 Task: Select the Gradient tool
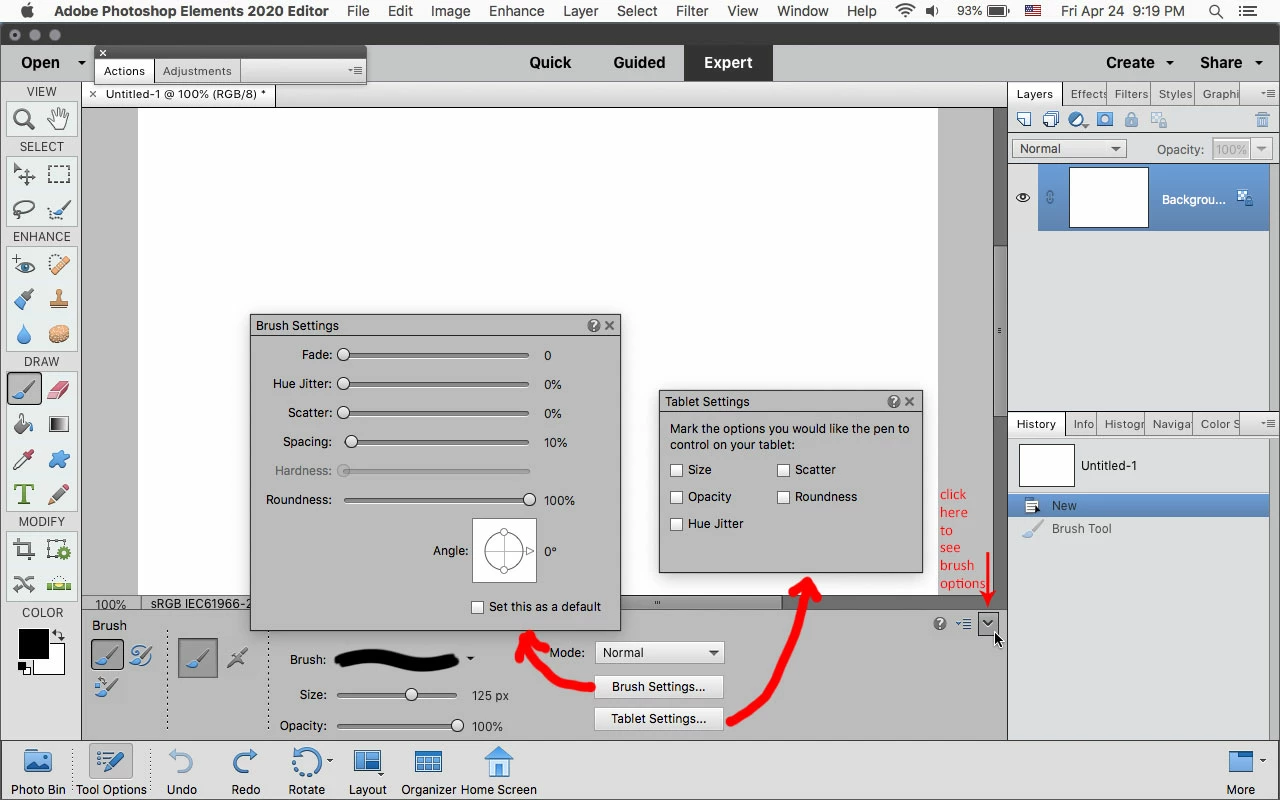coord(59,424)
